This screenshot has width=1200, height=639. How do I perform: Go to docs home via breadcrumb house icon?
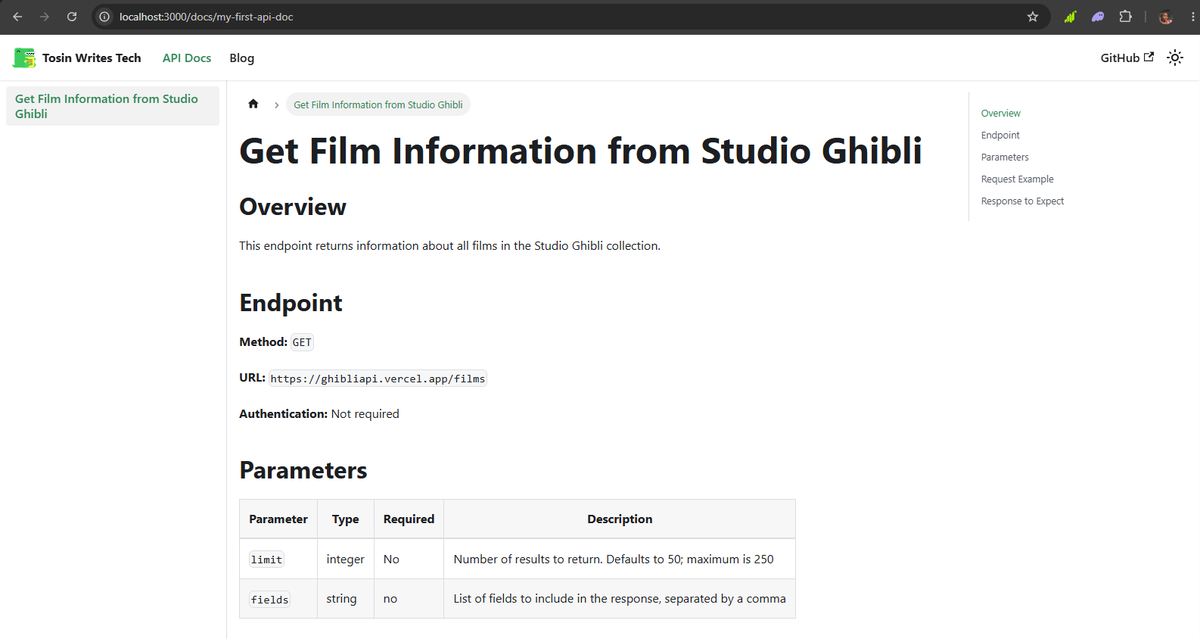click(x=254, y=104)
